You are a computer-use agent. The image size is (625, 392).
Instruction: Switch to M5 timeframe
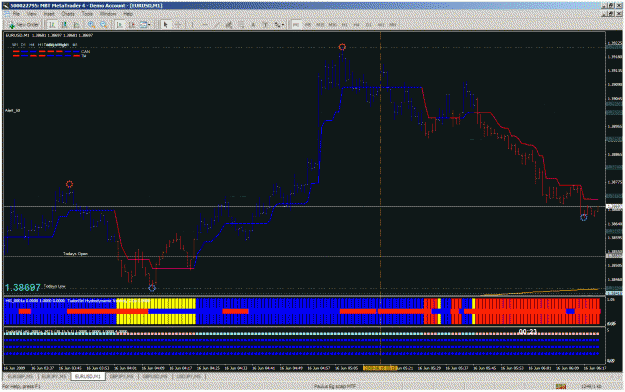click(x=308, y=25)
